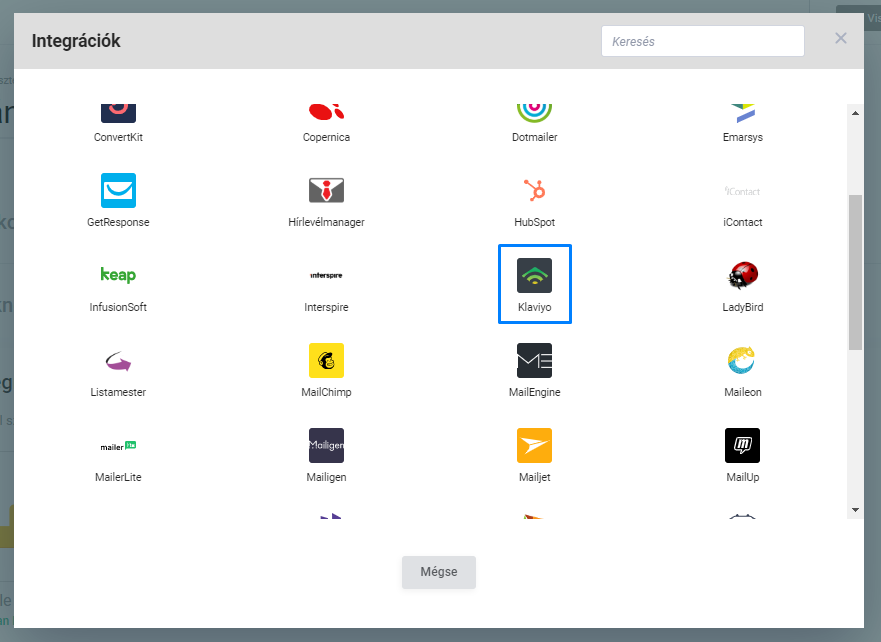Pick the Dotmailer integration icon

(x=534, y=113)
